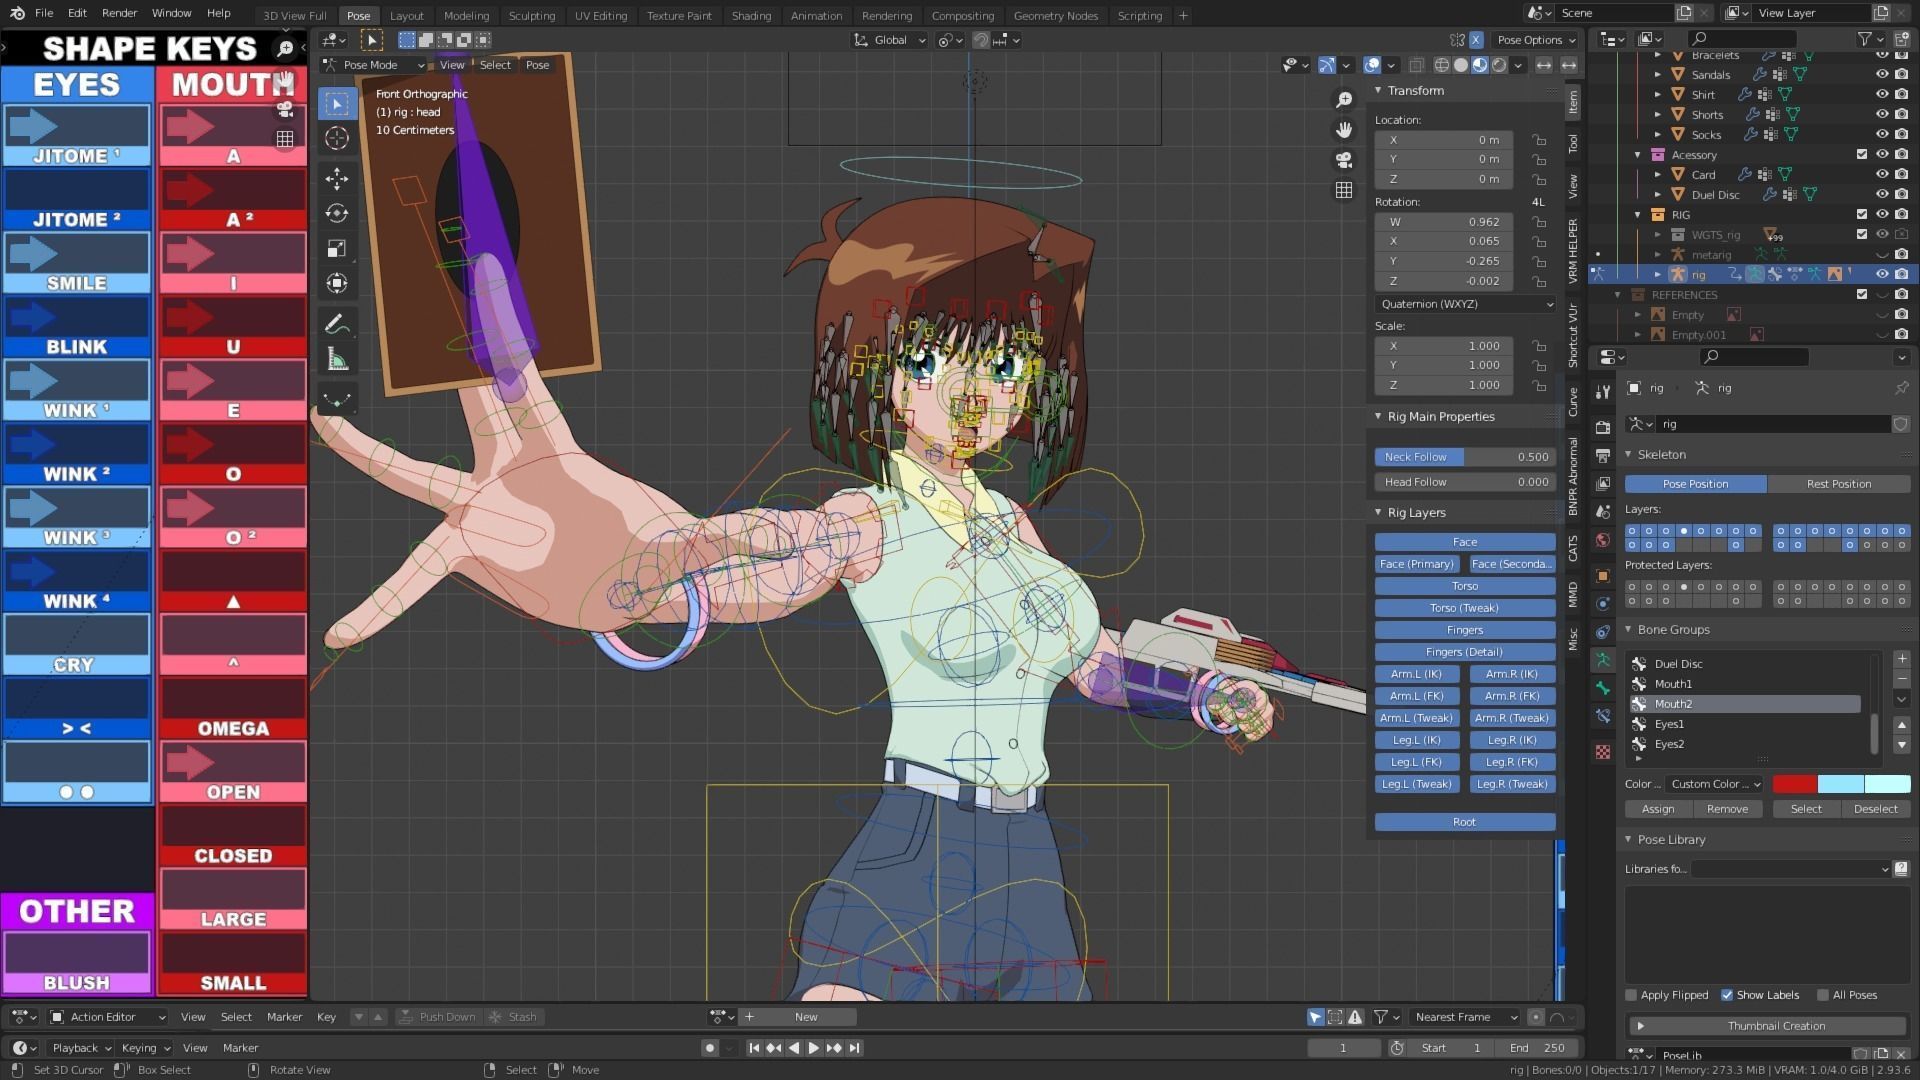Open Object Data armature properties tab
Viewport: 1920px width, 1080px height.
click(1603, 660)
